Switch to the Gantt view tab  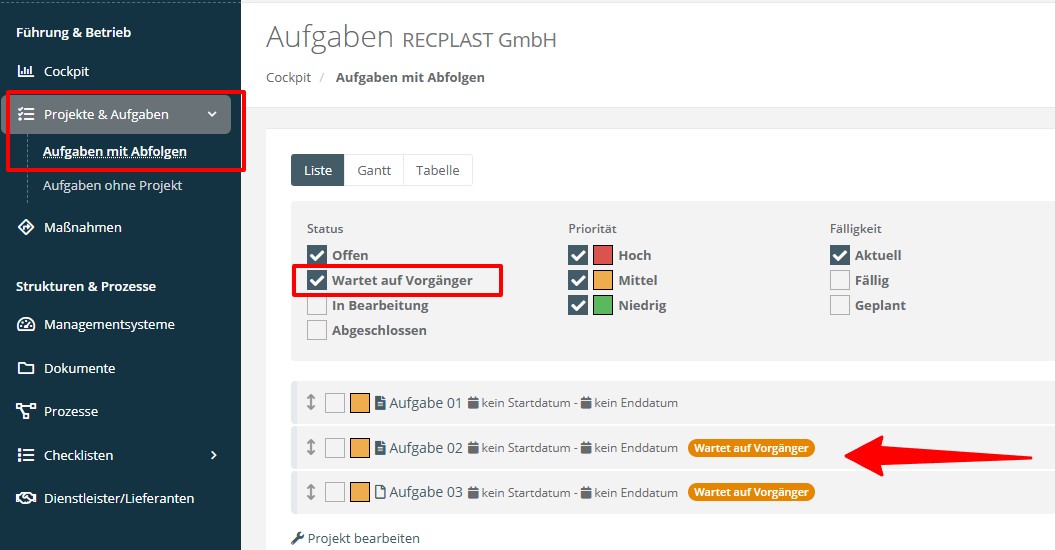point(374,170)
